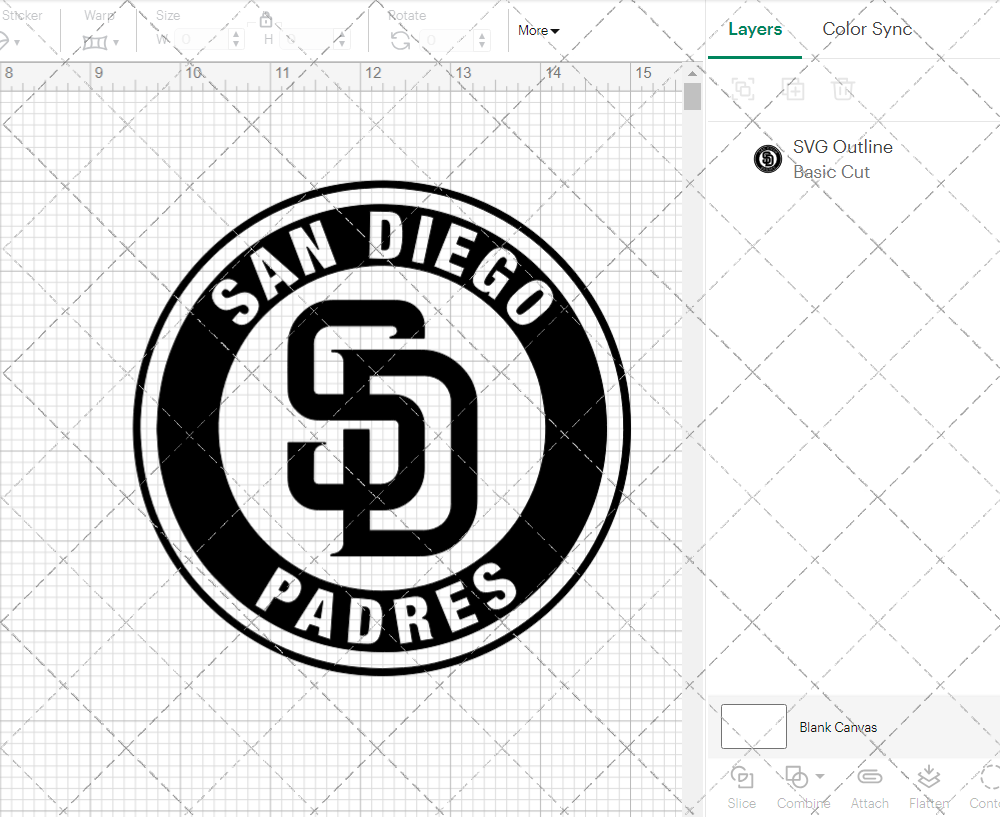Image resolution: width=1000 pixels, height=817 pixels.
Task: Click the Rotate circular arrows icon
Action: pos(401,41)
